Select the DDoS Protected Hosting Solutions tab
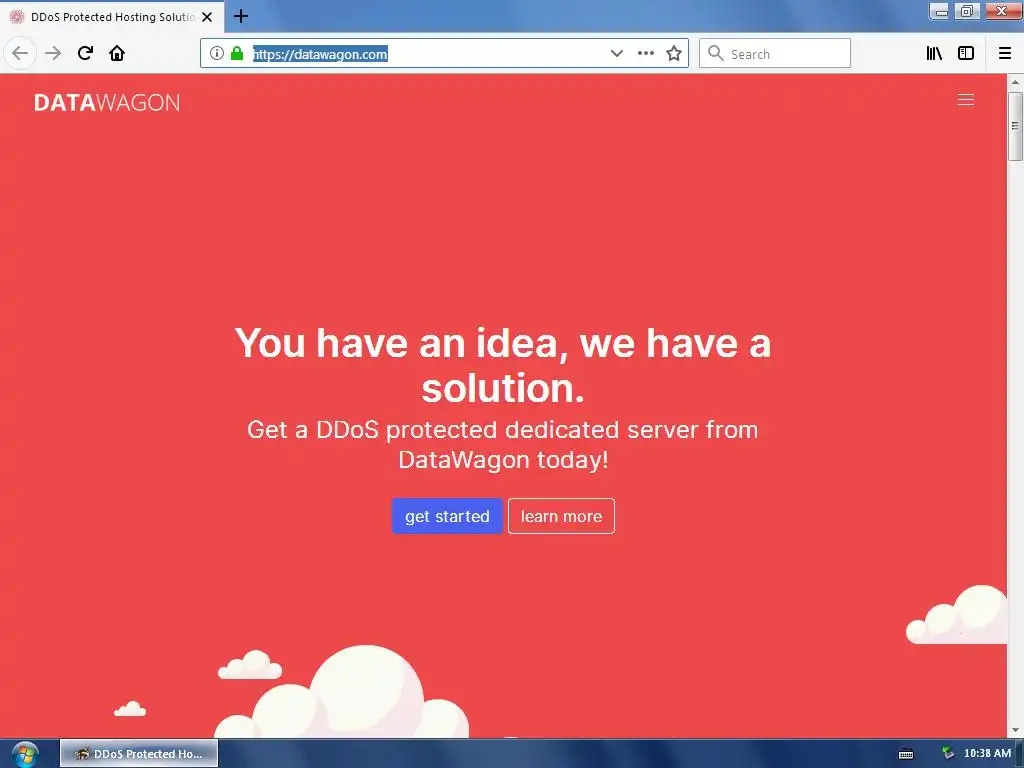Screen dimensions: 1024x768 (112, 17)
